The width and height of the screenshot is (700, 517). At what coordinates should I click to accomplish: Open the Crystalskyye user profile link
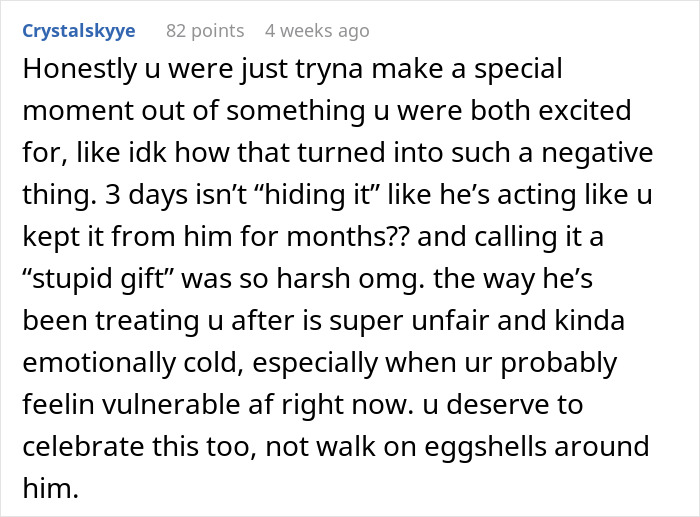pos(79,31)
